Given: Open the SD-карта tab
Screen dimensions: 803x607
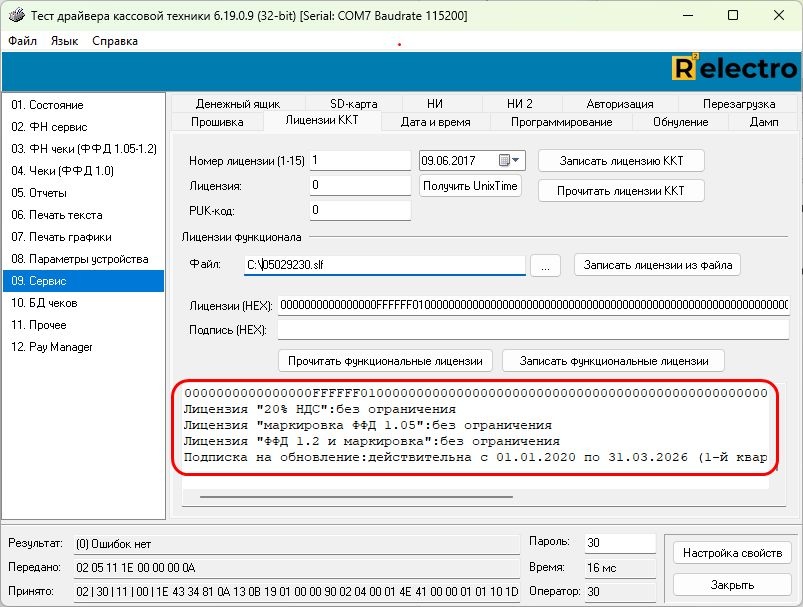Looking at the screenshot, I should click(x=354, y=104).
